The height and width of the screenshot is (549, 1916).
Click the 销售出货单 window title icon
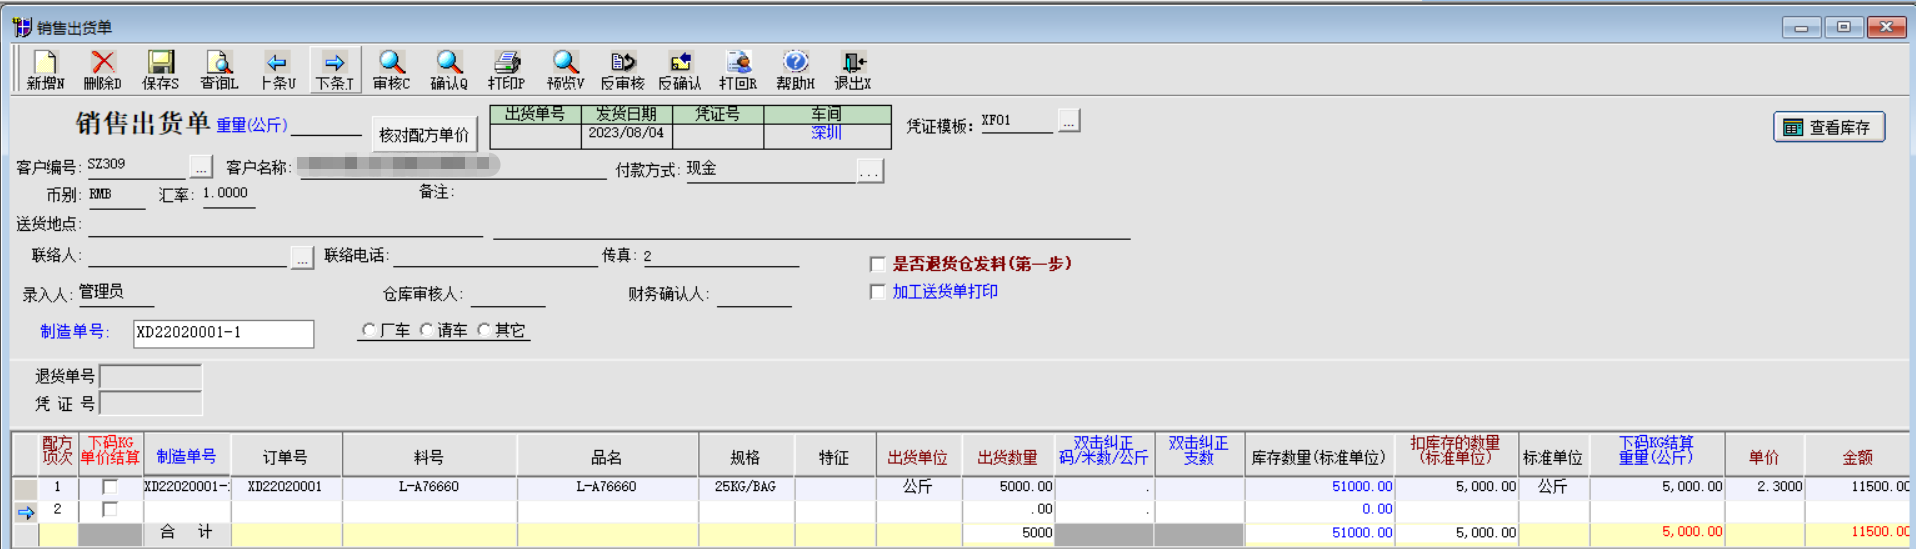tap(21, 26)
